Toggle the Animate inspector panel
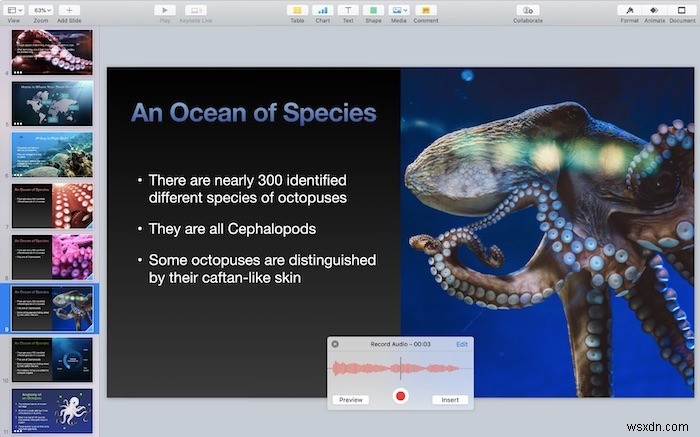Image resolution: width=700 pixels, height=437 pixels. tap(656, 10)
